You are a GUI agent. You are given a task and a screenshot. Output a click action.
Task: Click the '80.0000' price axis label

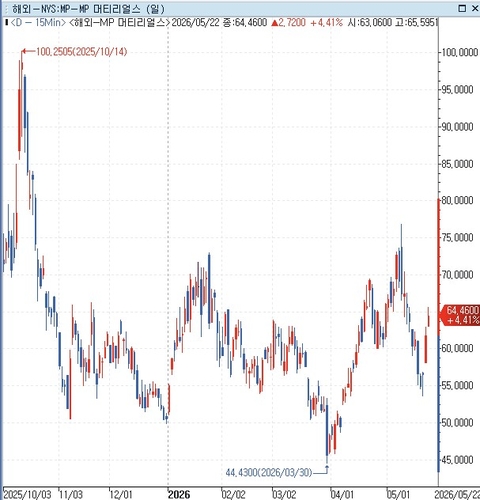pyautogui.click(x=457, y=200)
